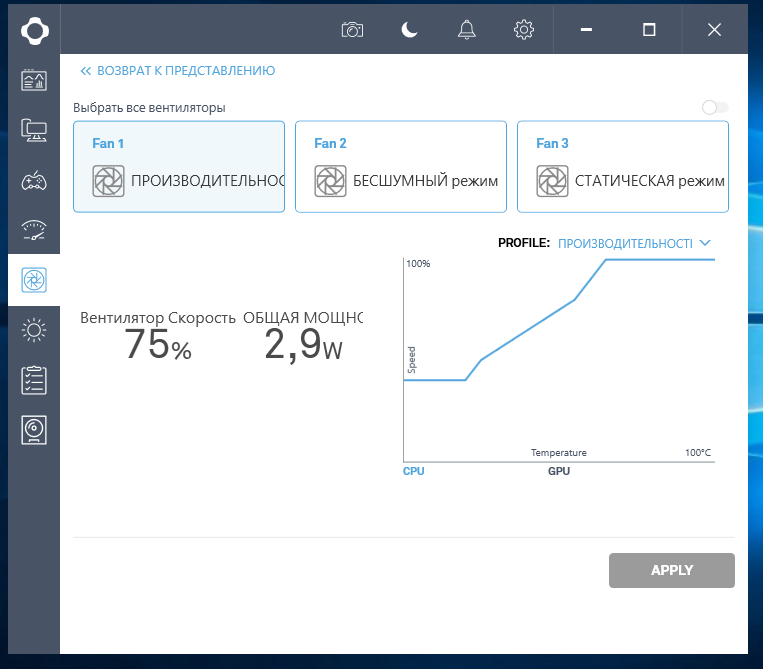
Task: Open the PROFILE dropdown menu
Action: (625, 243)
